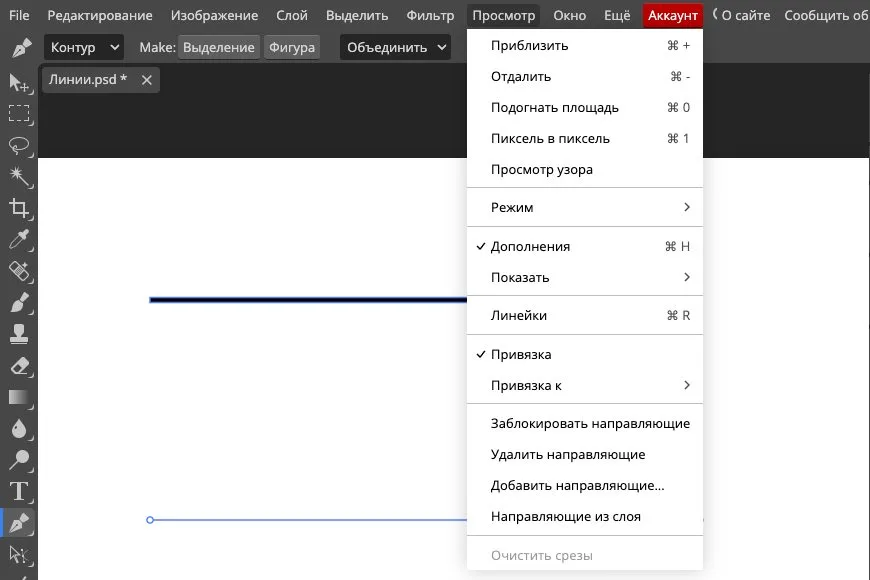Screen dimensions: 870x580
Task: Select the Dodge tool
Action: click(x=19, y=460)
